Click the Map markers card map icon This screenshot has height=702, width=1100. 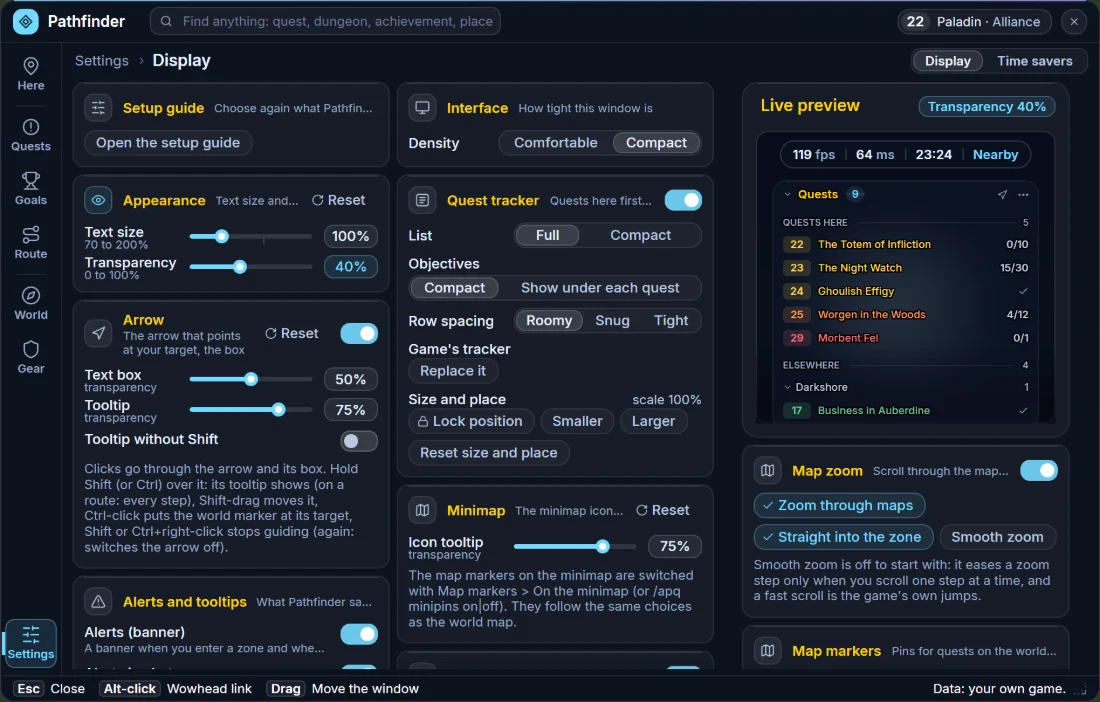click(x=767, y=651)
